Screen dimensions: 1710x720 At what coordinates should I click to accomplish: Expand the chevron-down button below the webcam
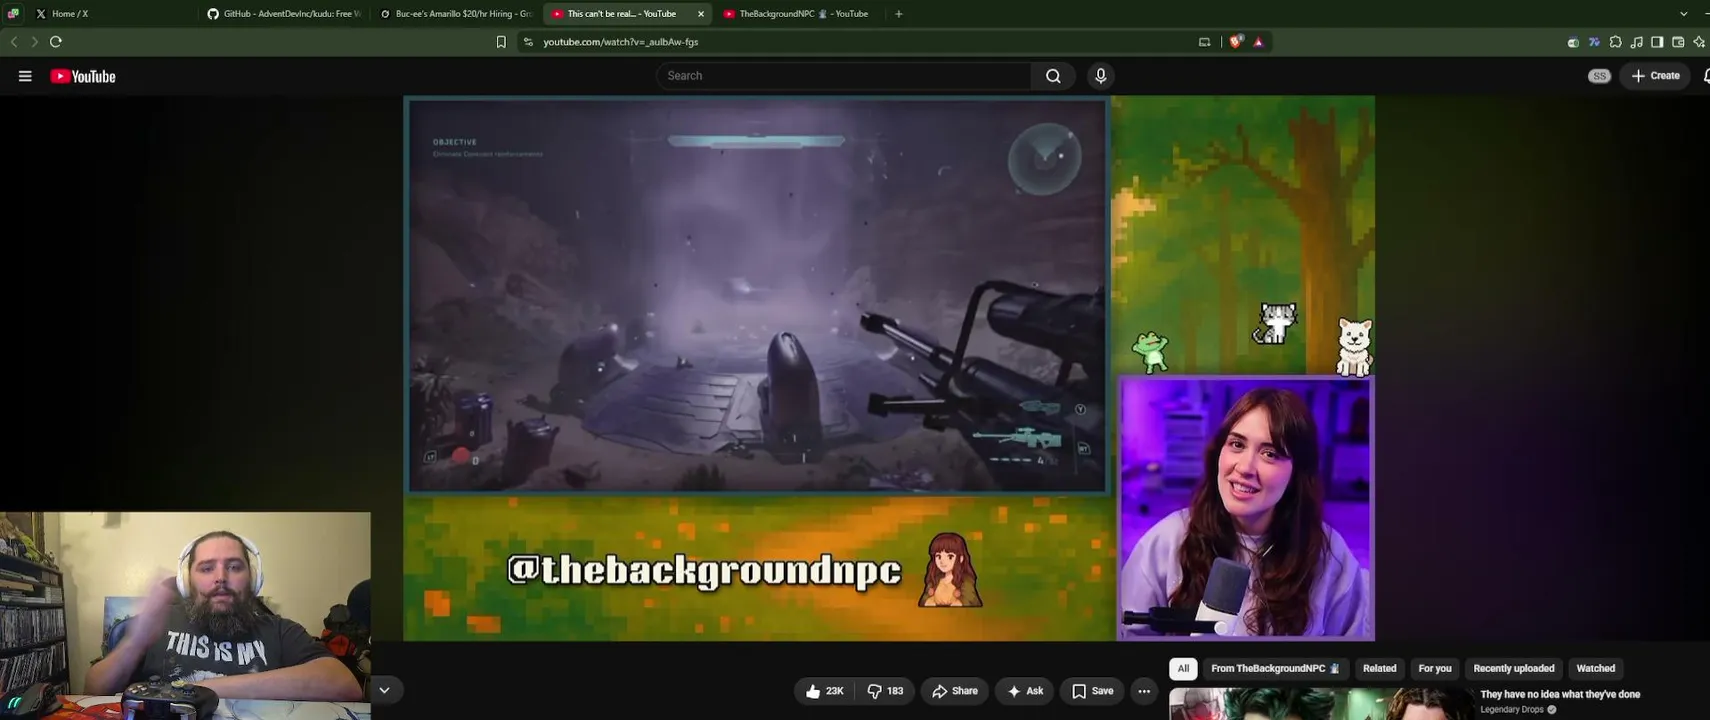pyautogui.click(x=384, y=690)
